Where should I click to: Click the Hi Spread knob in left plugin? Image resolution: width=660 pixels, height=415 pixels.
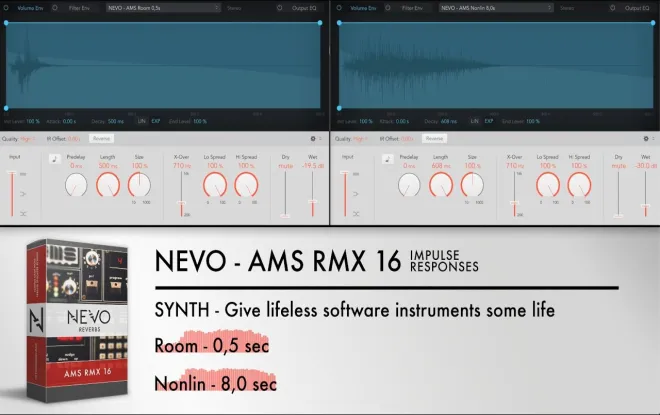[x=246, y=185]
